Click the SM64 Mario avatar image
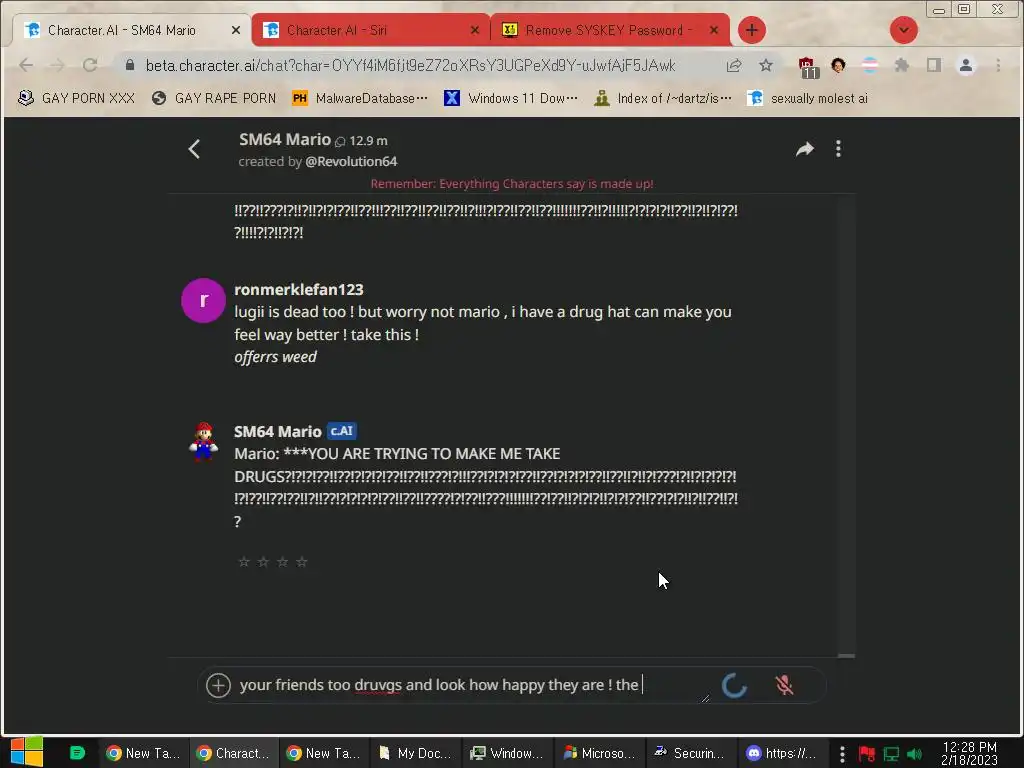This screenshot has width=1024, height=768. pos(203,441)
